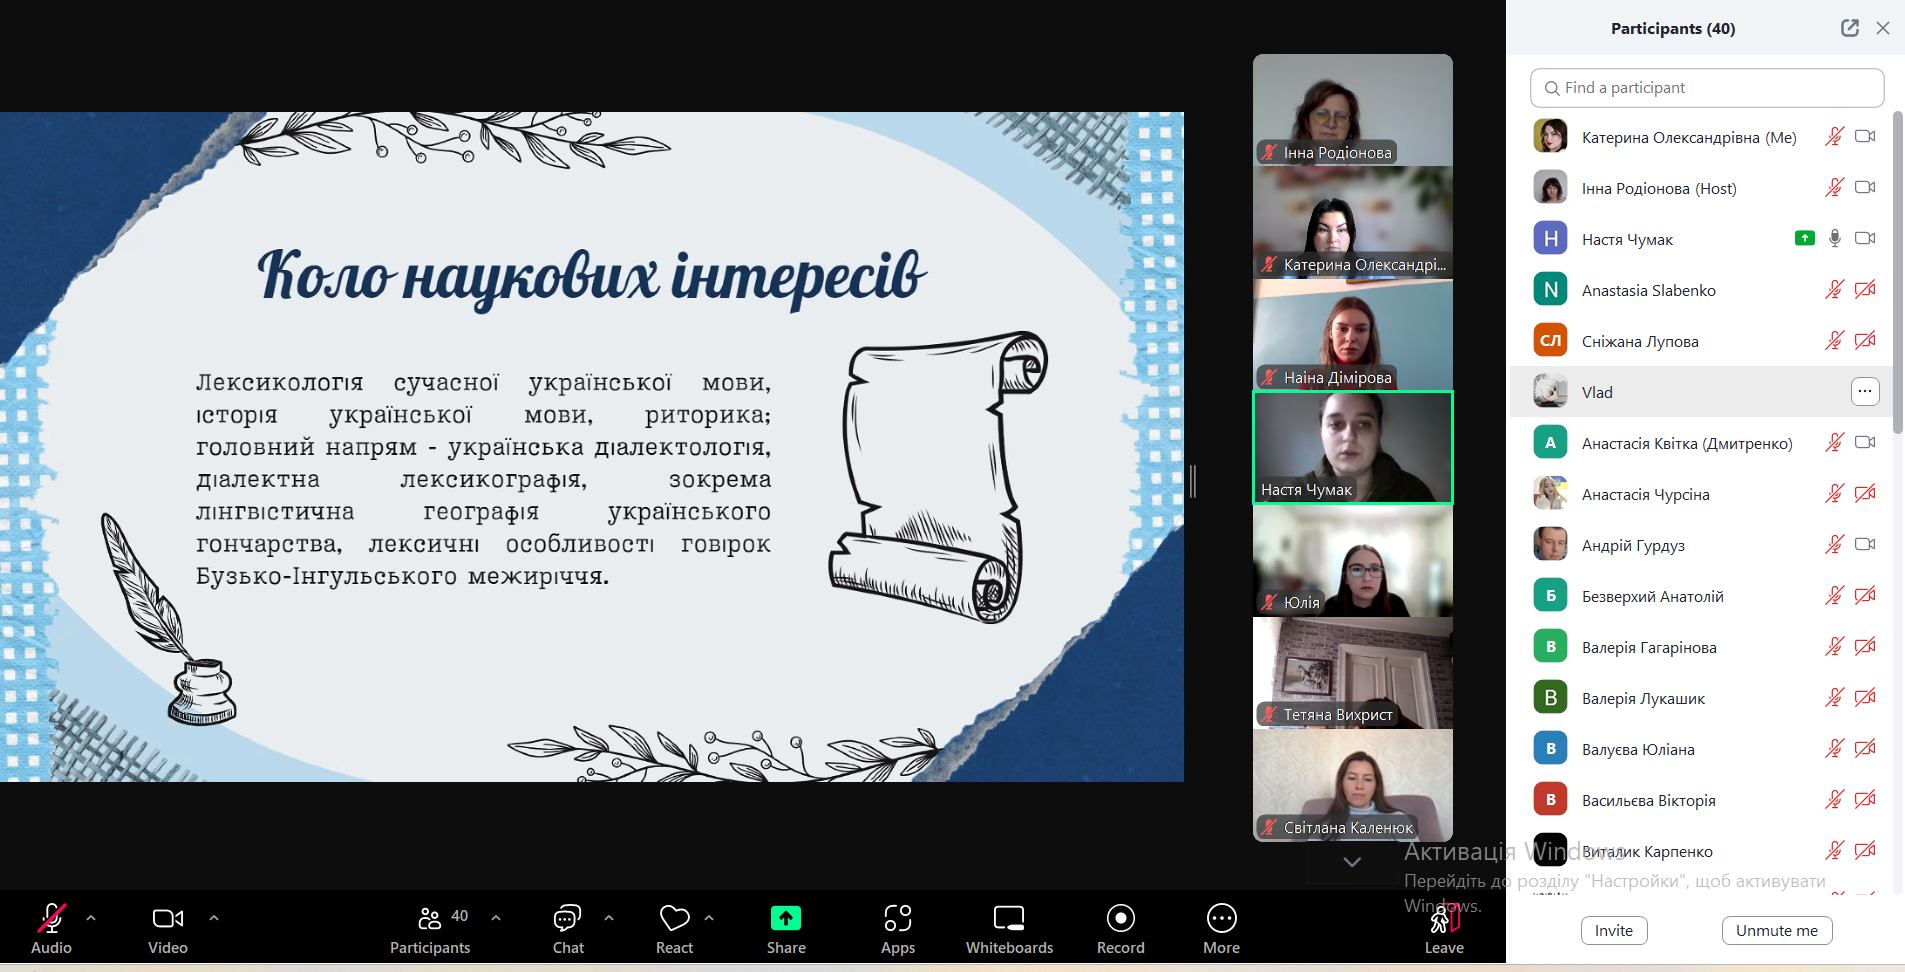The image size is (1905, 972).
Task: Click the Invite button
Action: [1613, 930]
